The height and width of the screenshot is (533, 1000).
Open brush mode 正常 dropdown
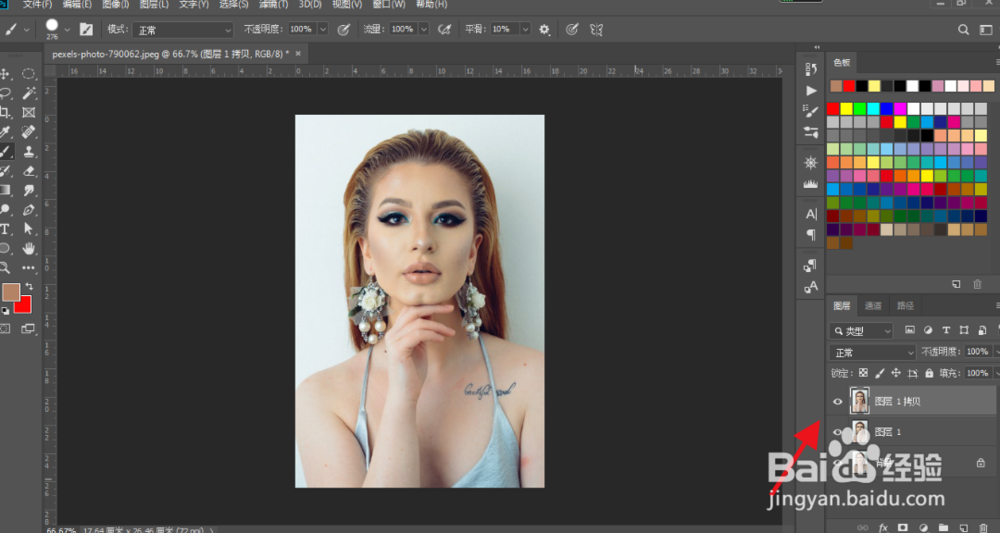(x=183, y=30)
